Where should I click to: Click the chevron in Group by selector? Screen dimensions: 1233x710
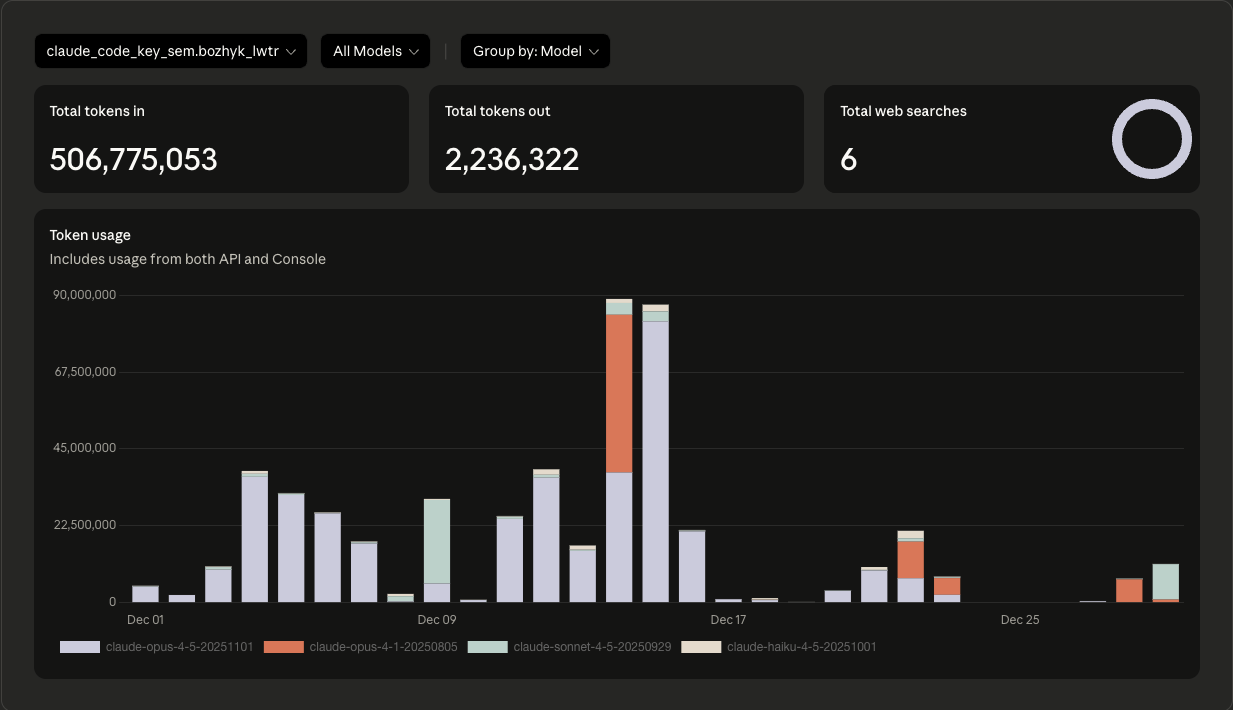click(x=594, y=51)
